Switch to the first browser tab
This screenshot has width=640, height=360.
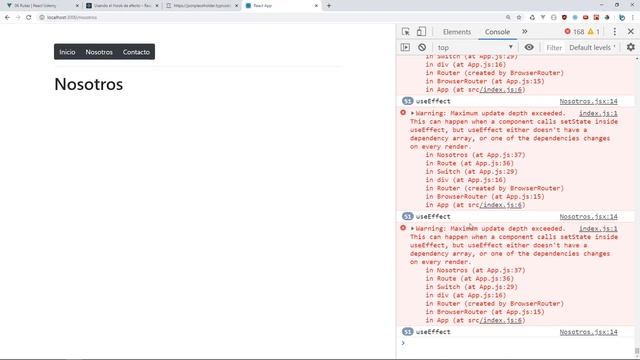pos(42,6)
